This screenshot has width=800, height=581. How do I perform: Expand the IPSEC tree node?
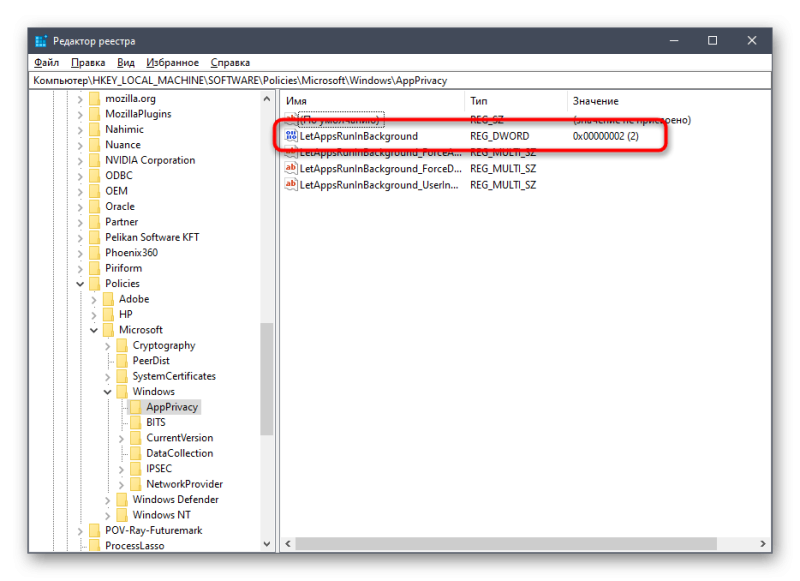(x=121, y=469)
